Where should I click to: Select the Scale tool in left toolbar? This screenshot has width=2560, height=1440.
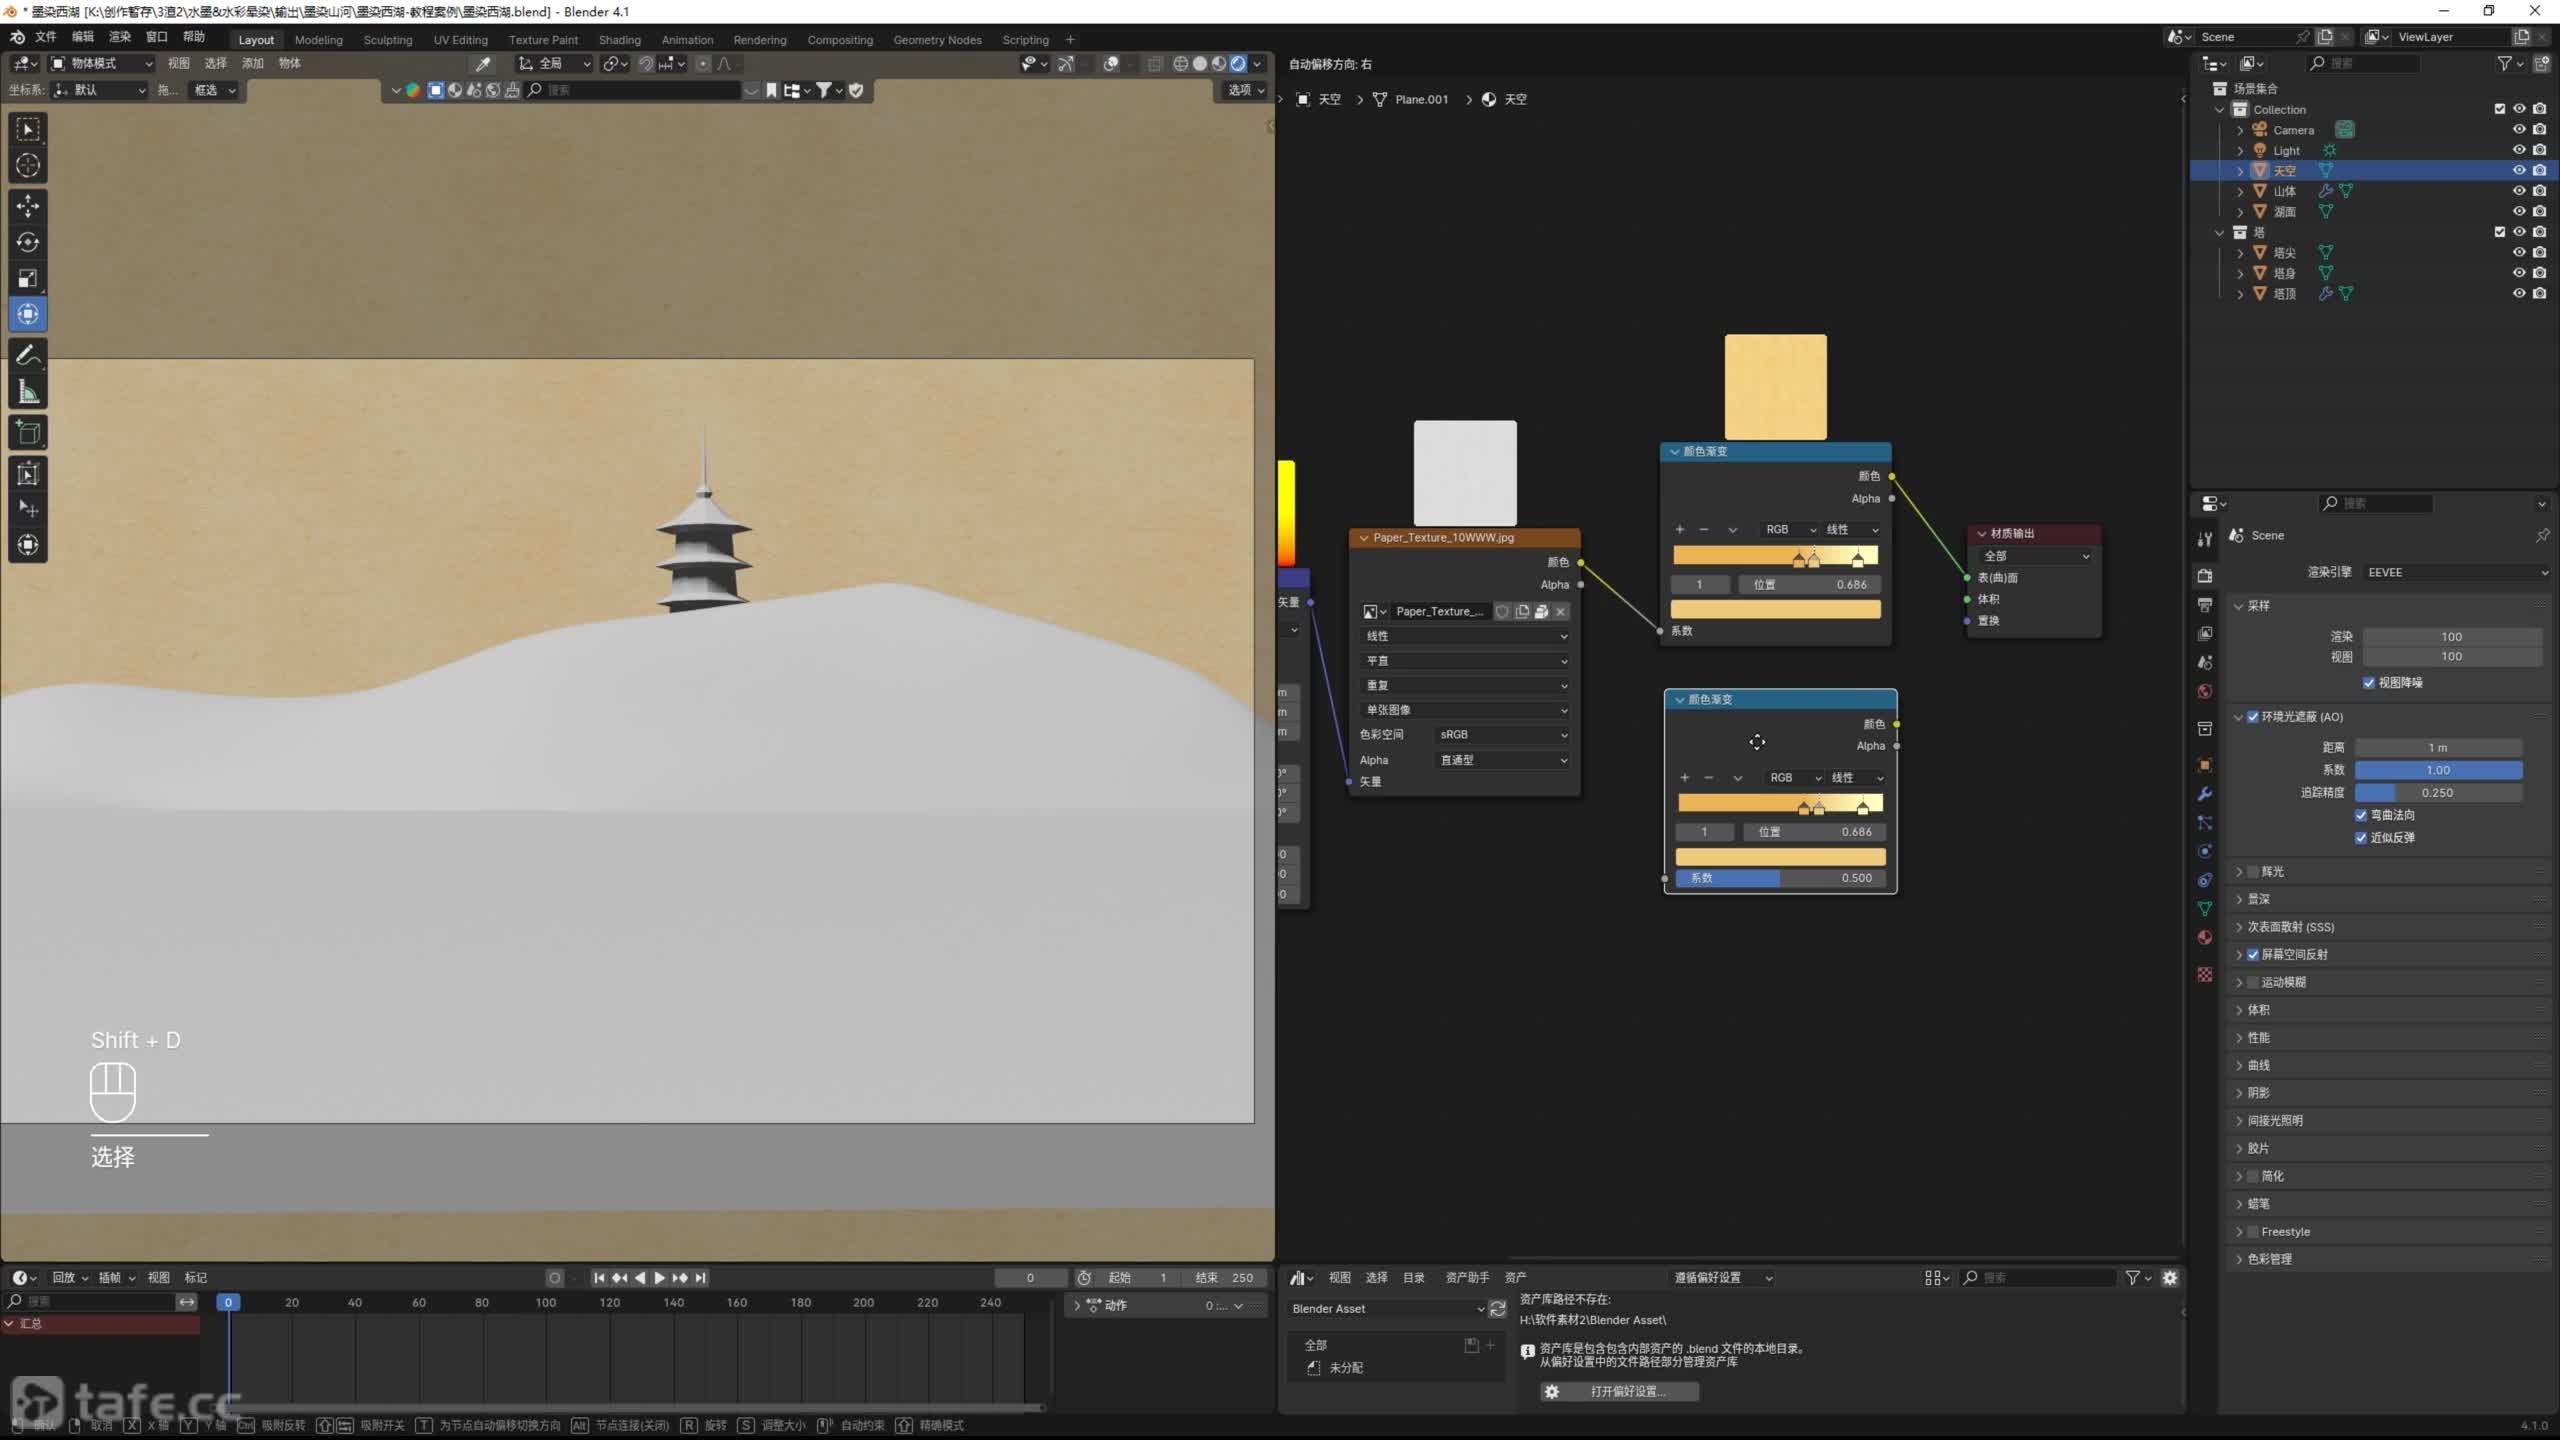[28, 278]
